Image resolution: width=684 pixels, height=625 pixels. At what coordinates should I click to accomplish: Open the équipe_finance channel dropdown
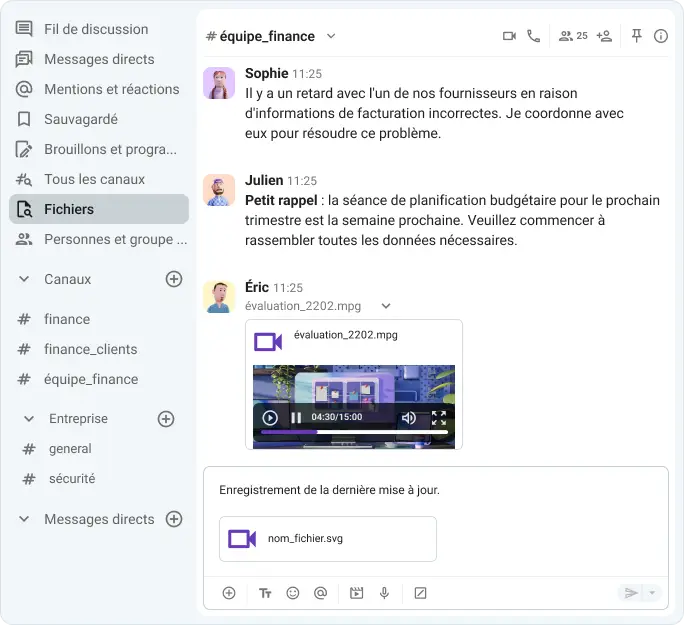tap(331, 36)
